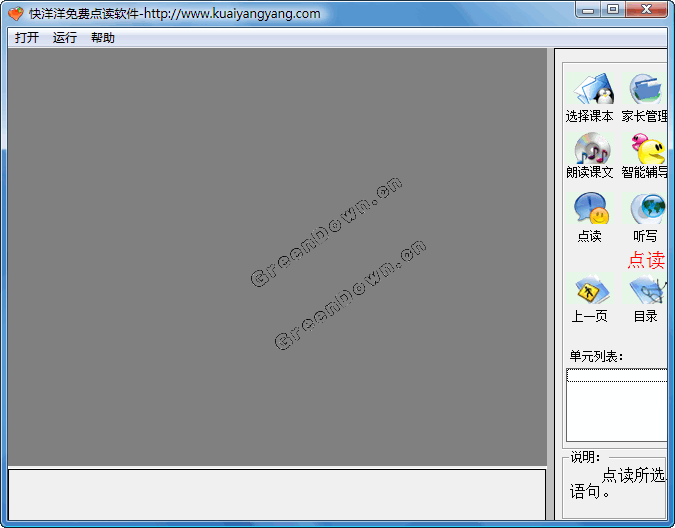Maximize the 快洋洋 window

coord(613,9)
